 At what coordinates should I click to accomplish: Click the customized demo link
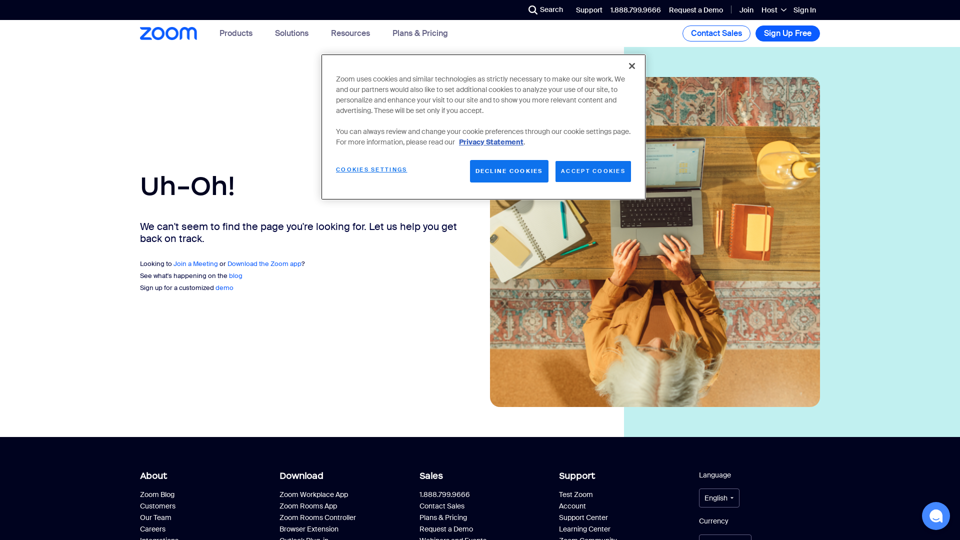click(224, 288)
